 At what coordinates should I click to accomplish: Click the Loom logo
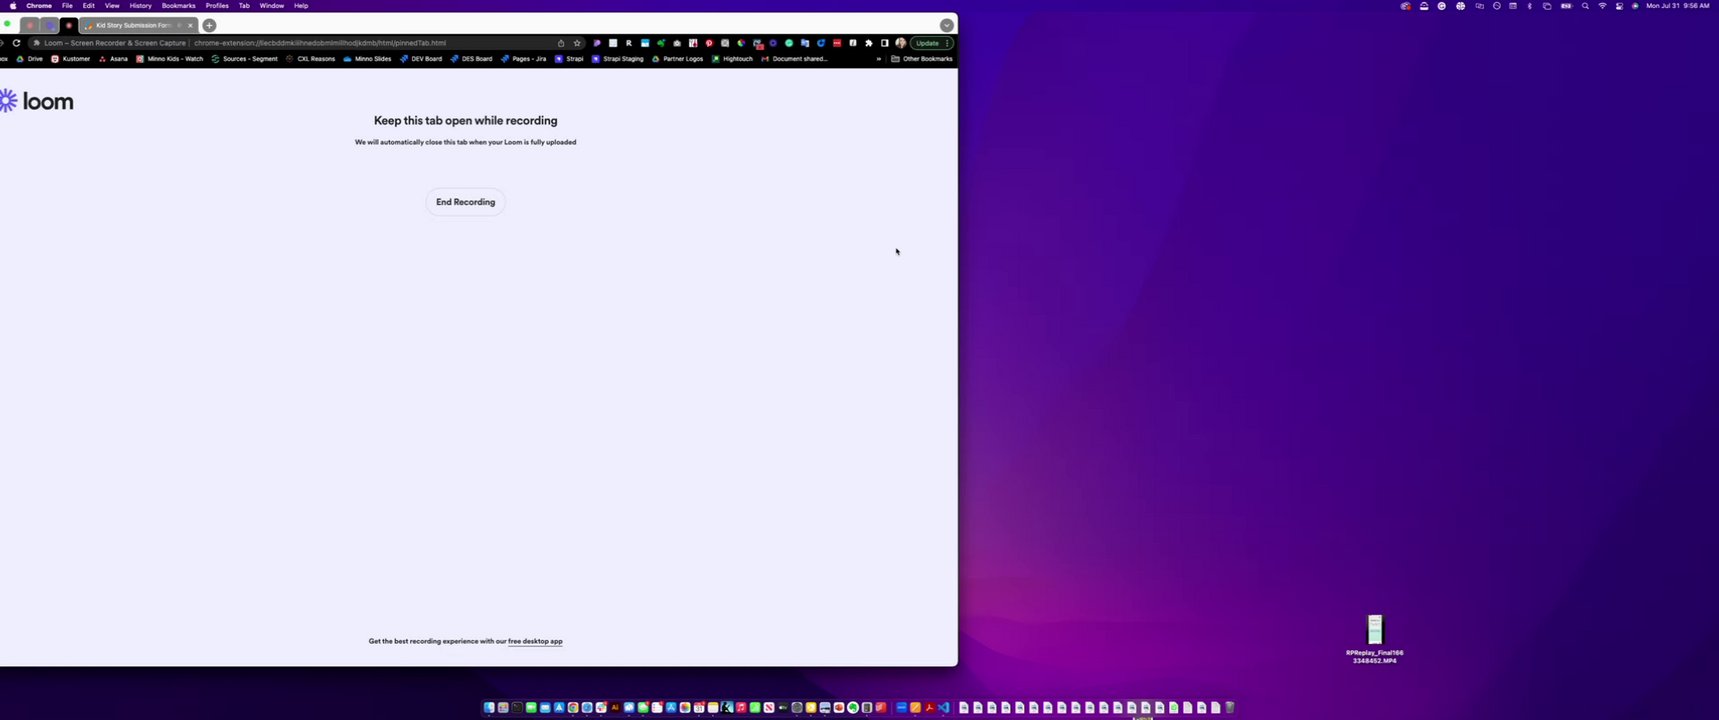[36, 101]
